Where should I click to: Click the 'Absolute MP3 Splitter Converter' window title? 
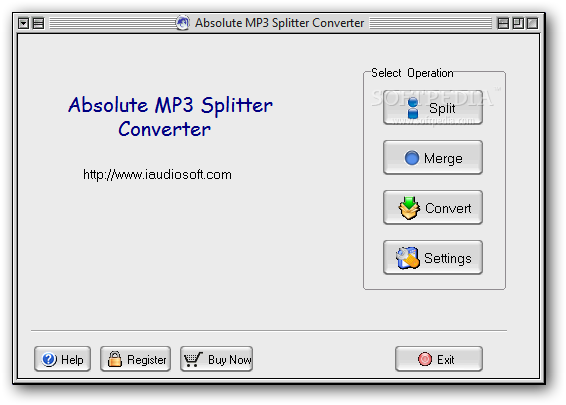279,23
